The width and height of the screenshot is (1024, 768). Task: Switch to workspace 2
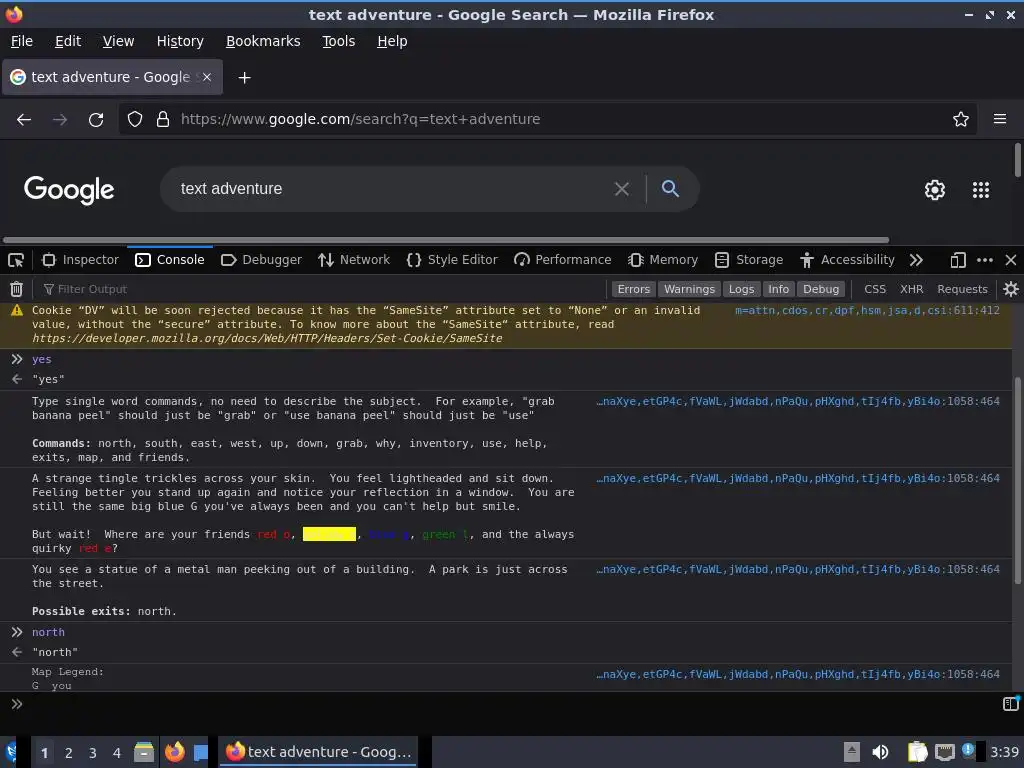pyautogui.click(x=69, y=752)
